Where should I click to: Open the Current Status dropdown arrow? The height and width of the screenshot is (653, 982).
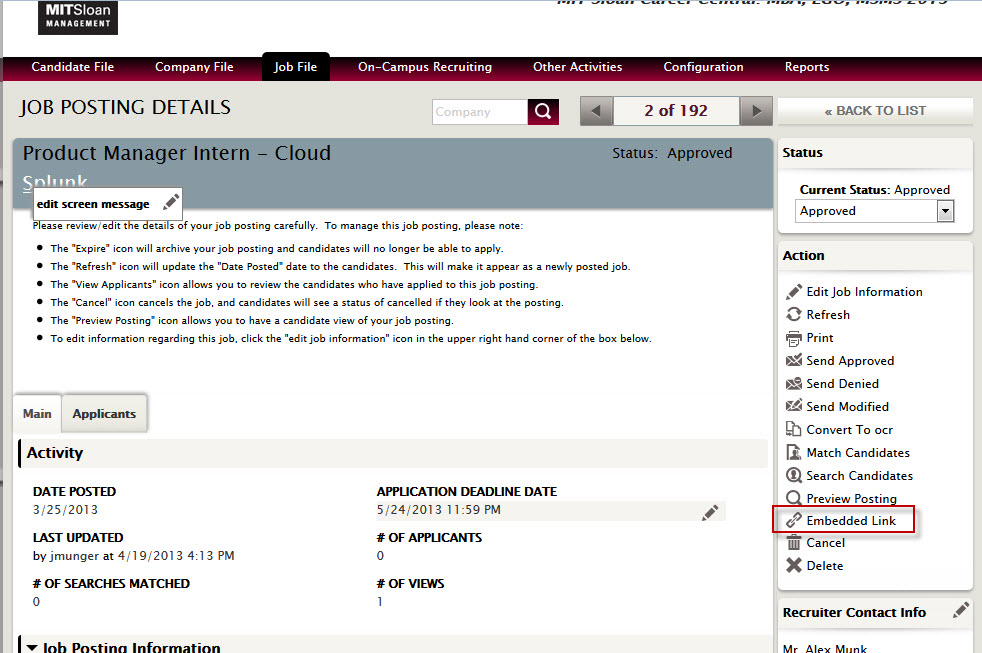[945, 211]
